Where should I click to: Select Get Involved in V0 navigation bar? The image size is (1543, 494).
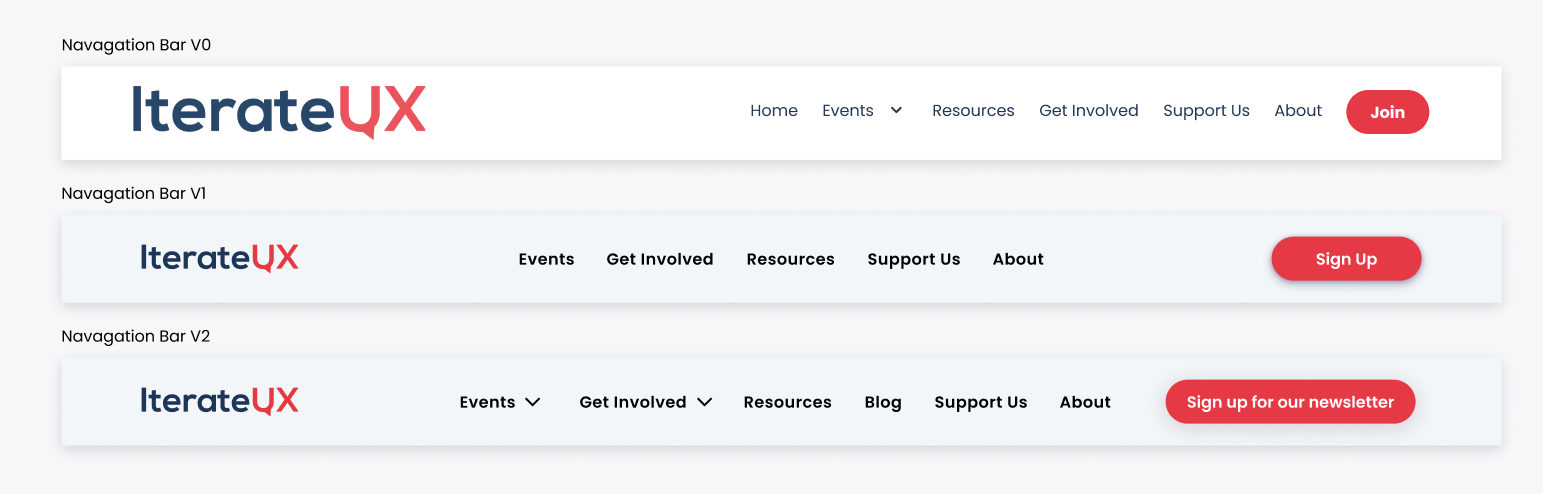pos(1089,111)
